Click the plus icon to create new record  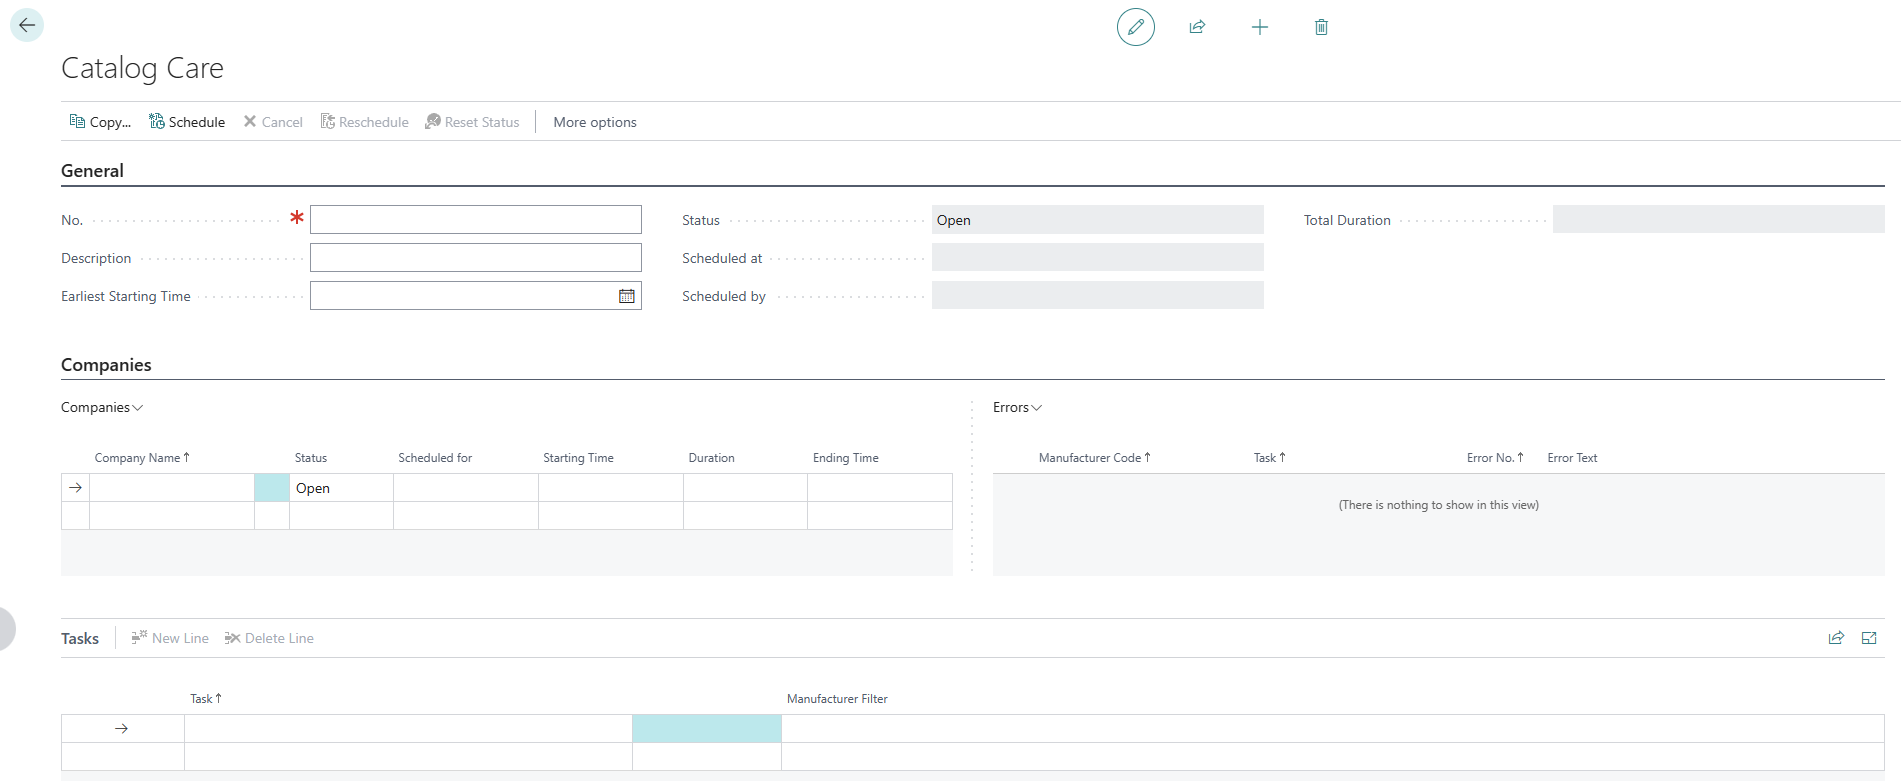point(1259,27)
